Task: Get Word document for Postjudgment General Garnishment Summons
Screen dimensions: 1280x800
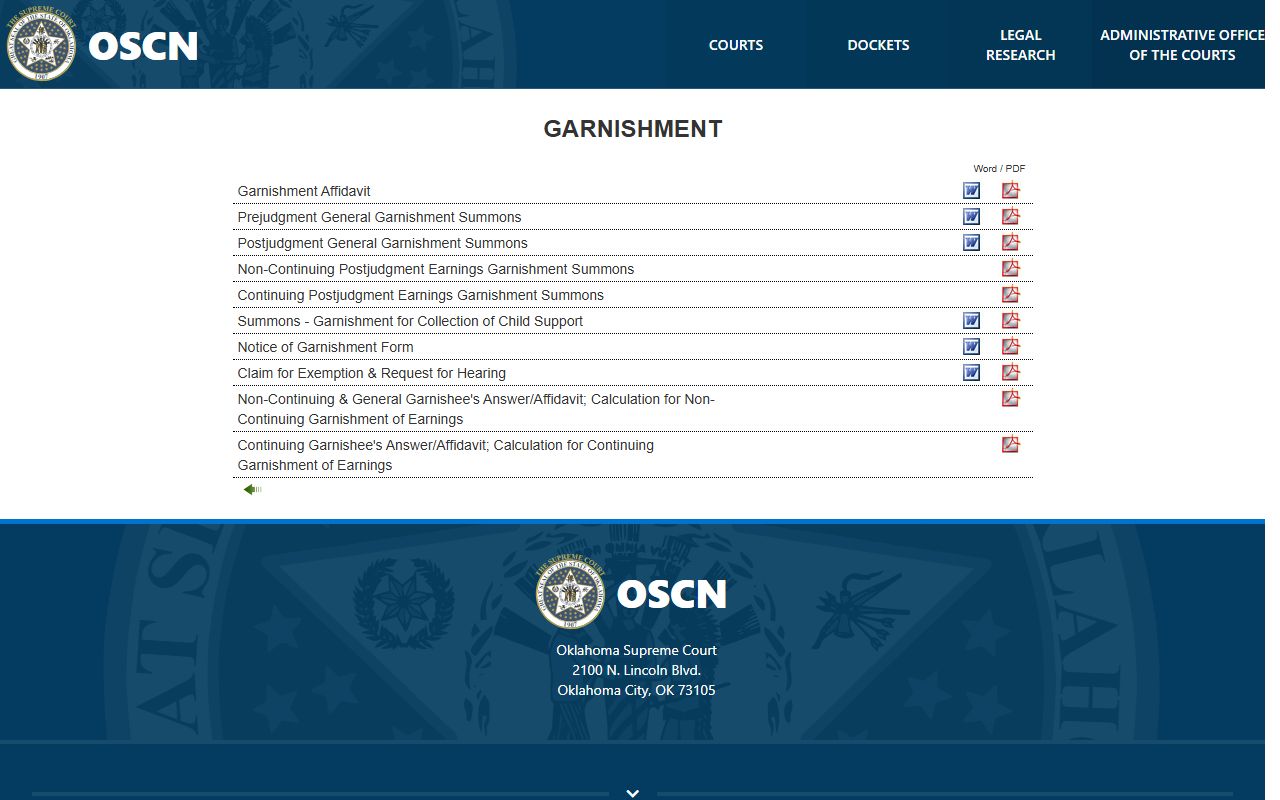Action: (971, 243)
